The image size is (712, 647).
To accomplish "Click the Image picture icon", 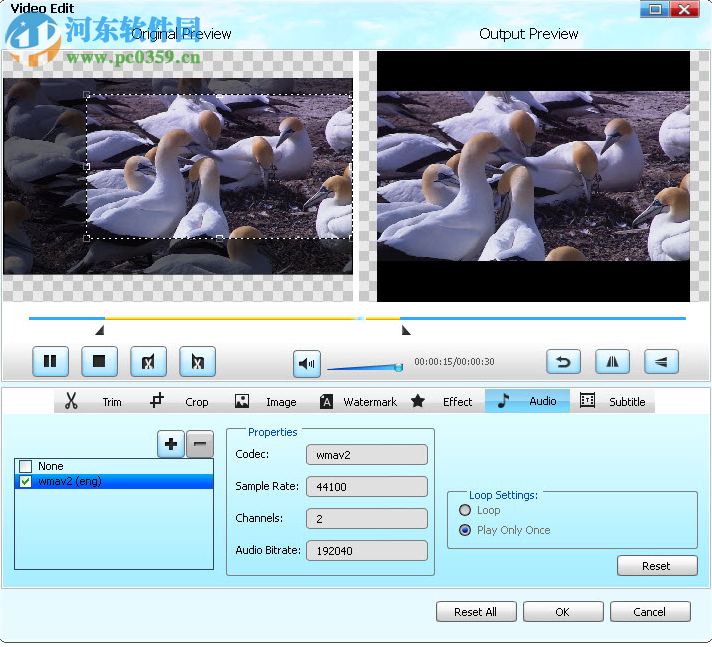I will pyautogui.click(x=242, y=401).
